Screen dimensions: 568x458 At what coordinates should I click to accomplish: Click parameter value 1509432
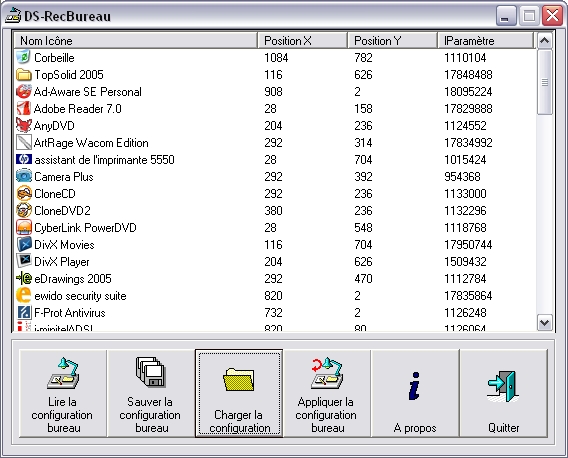tap(465, 262)
